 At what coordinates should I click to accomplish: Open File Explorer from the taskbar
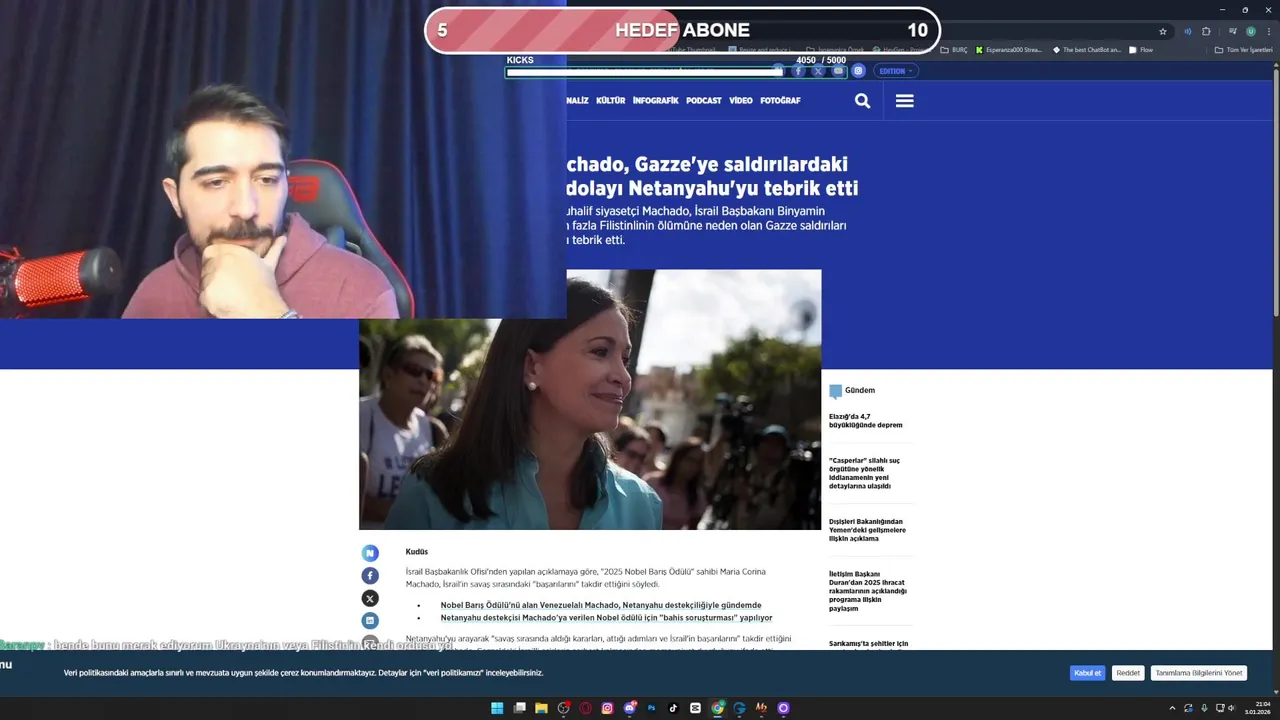[541, 708]
